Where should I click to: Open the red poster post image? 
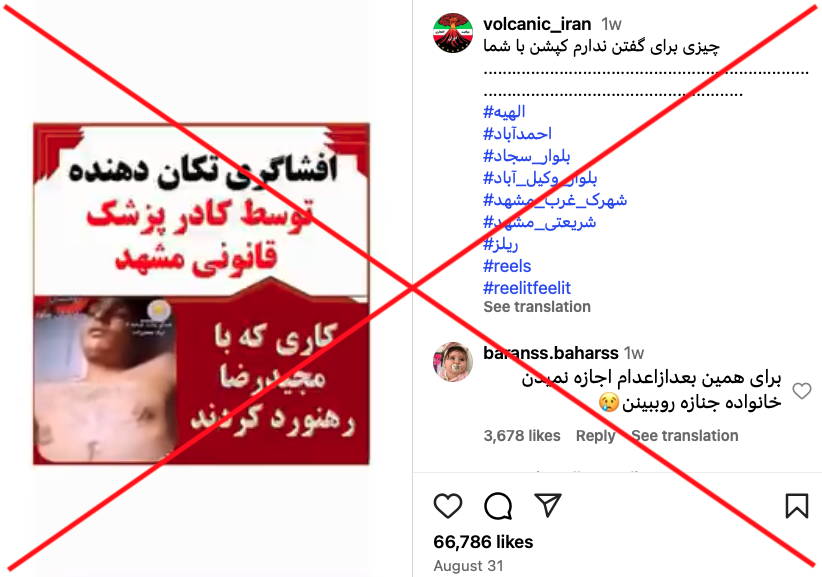coord(201,293)
